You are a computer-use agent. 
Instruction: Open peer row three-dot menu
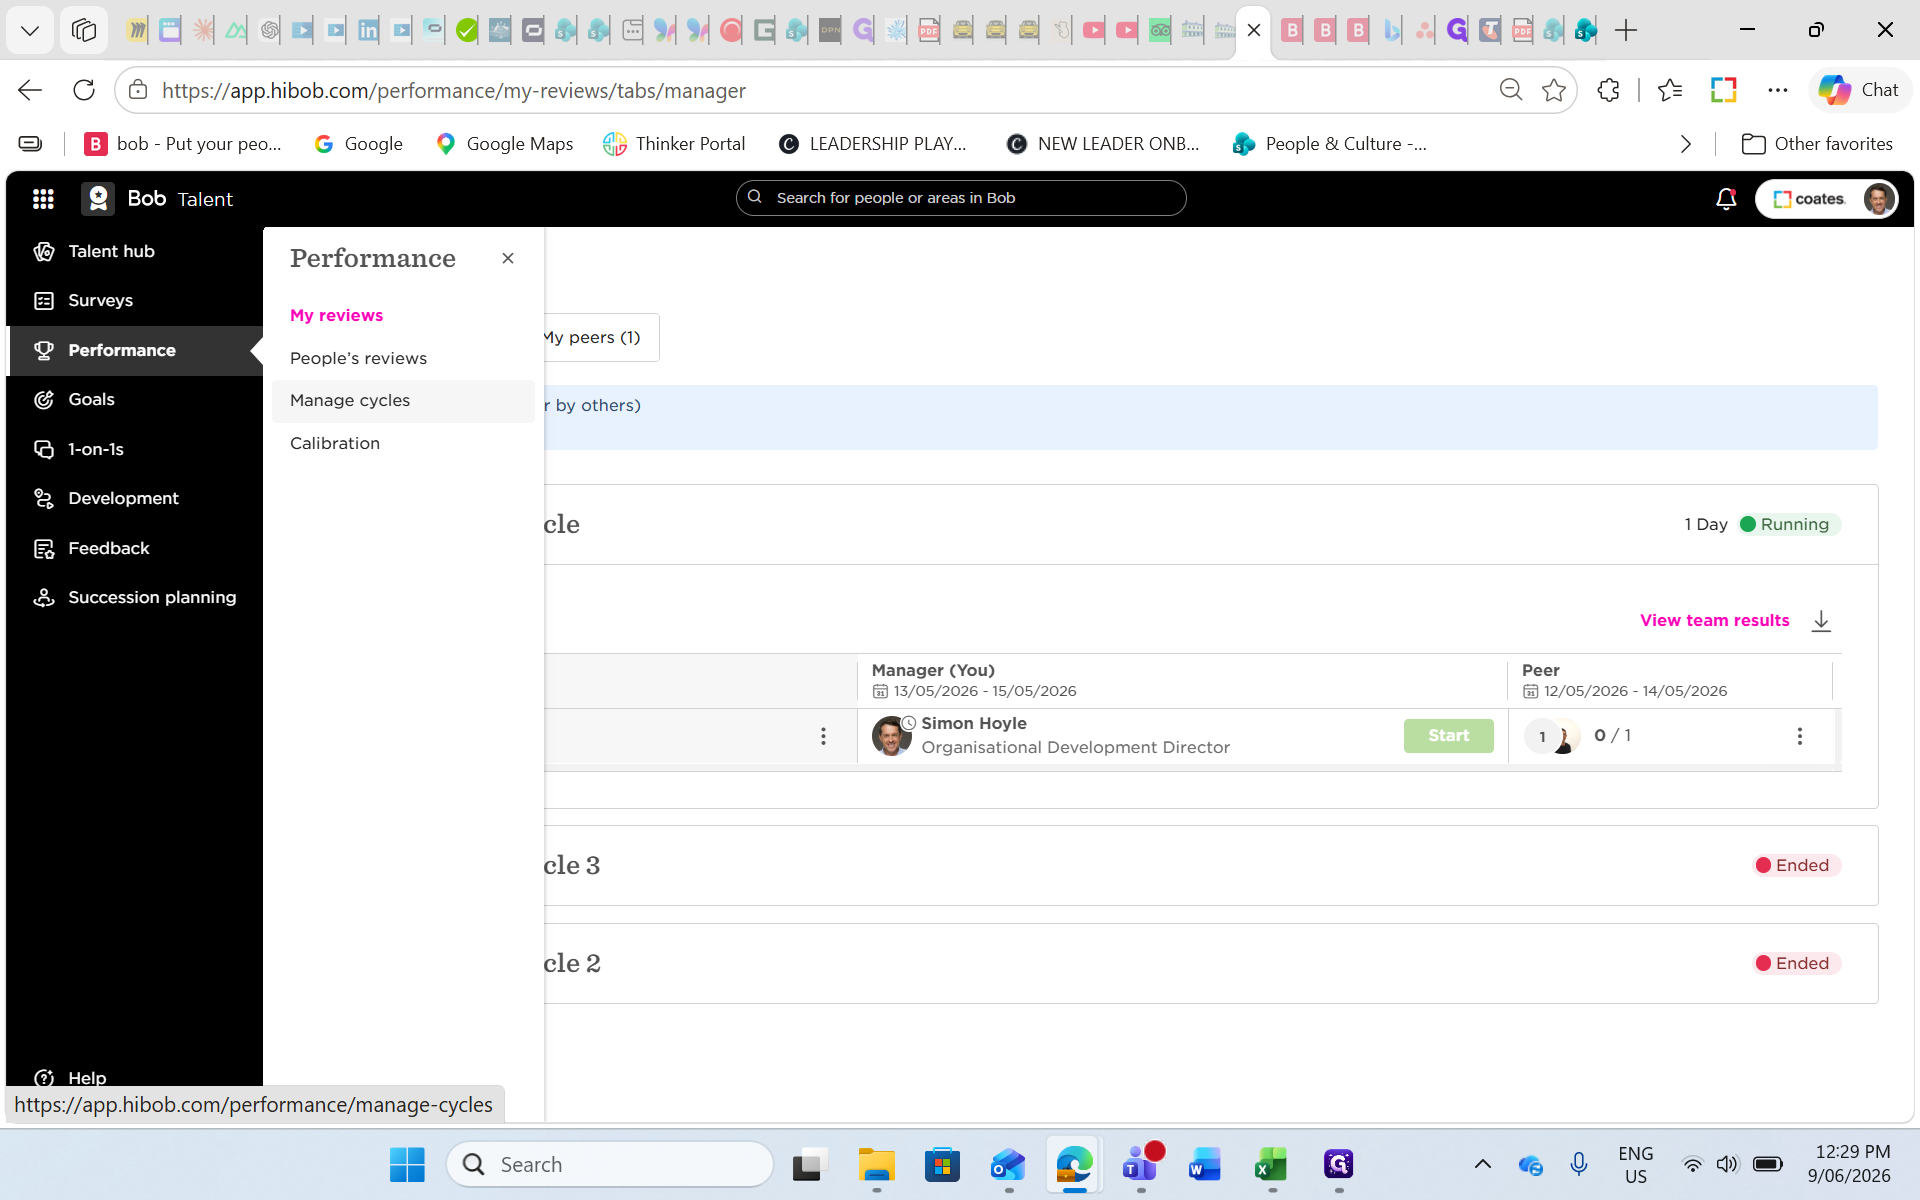pos(1800,736)
